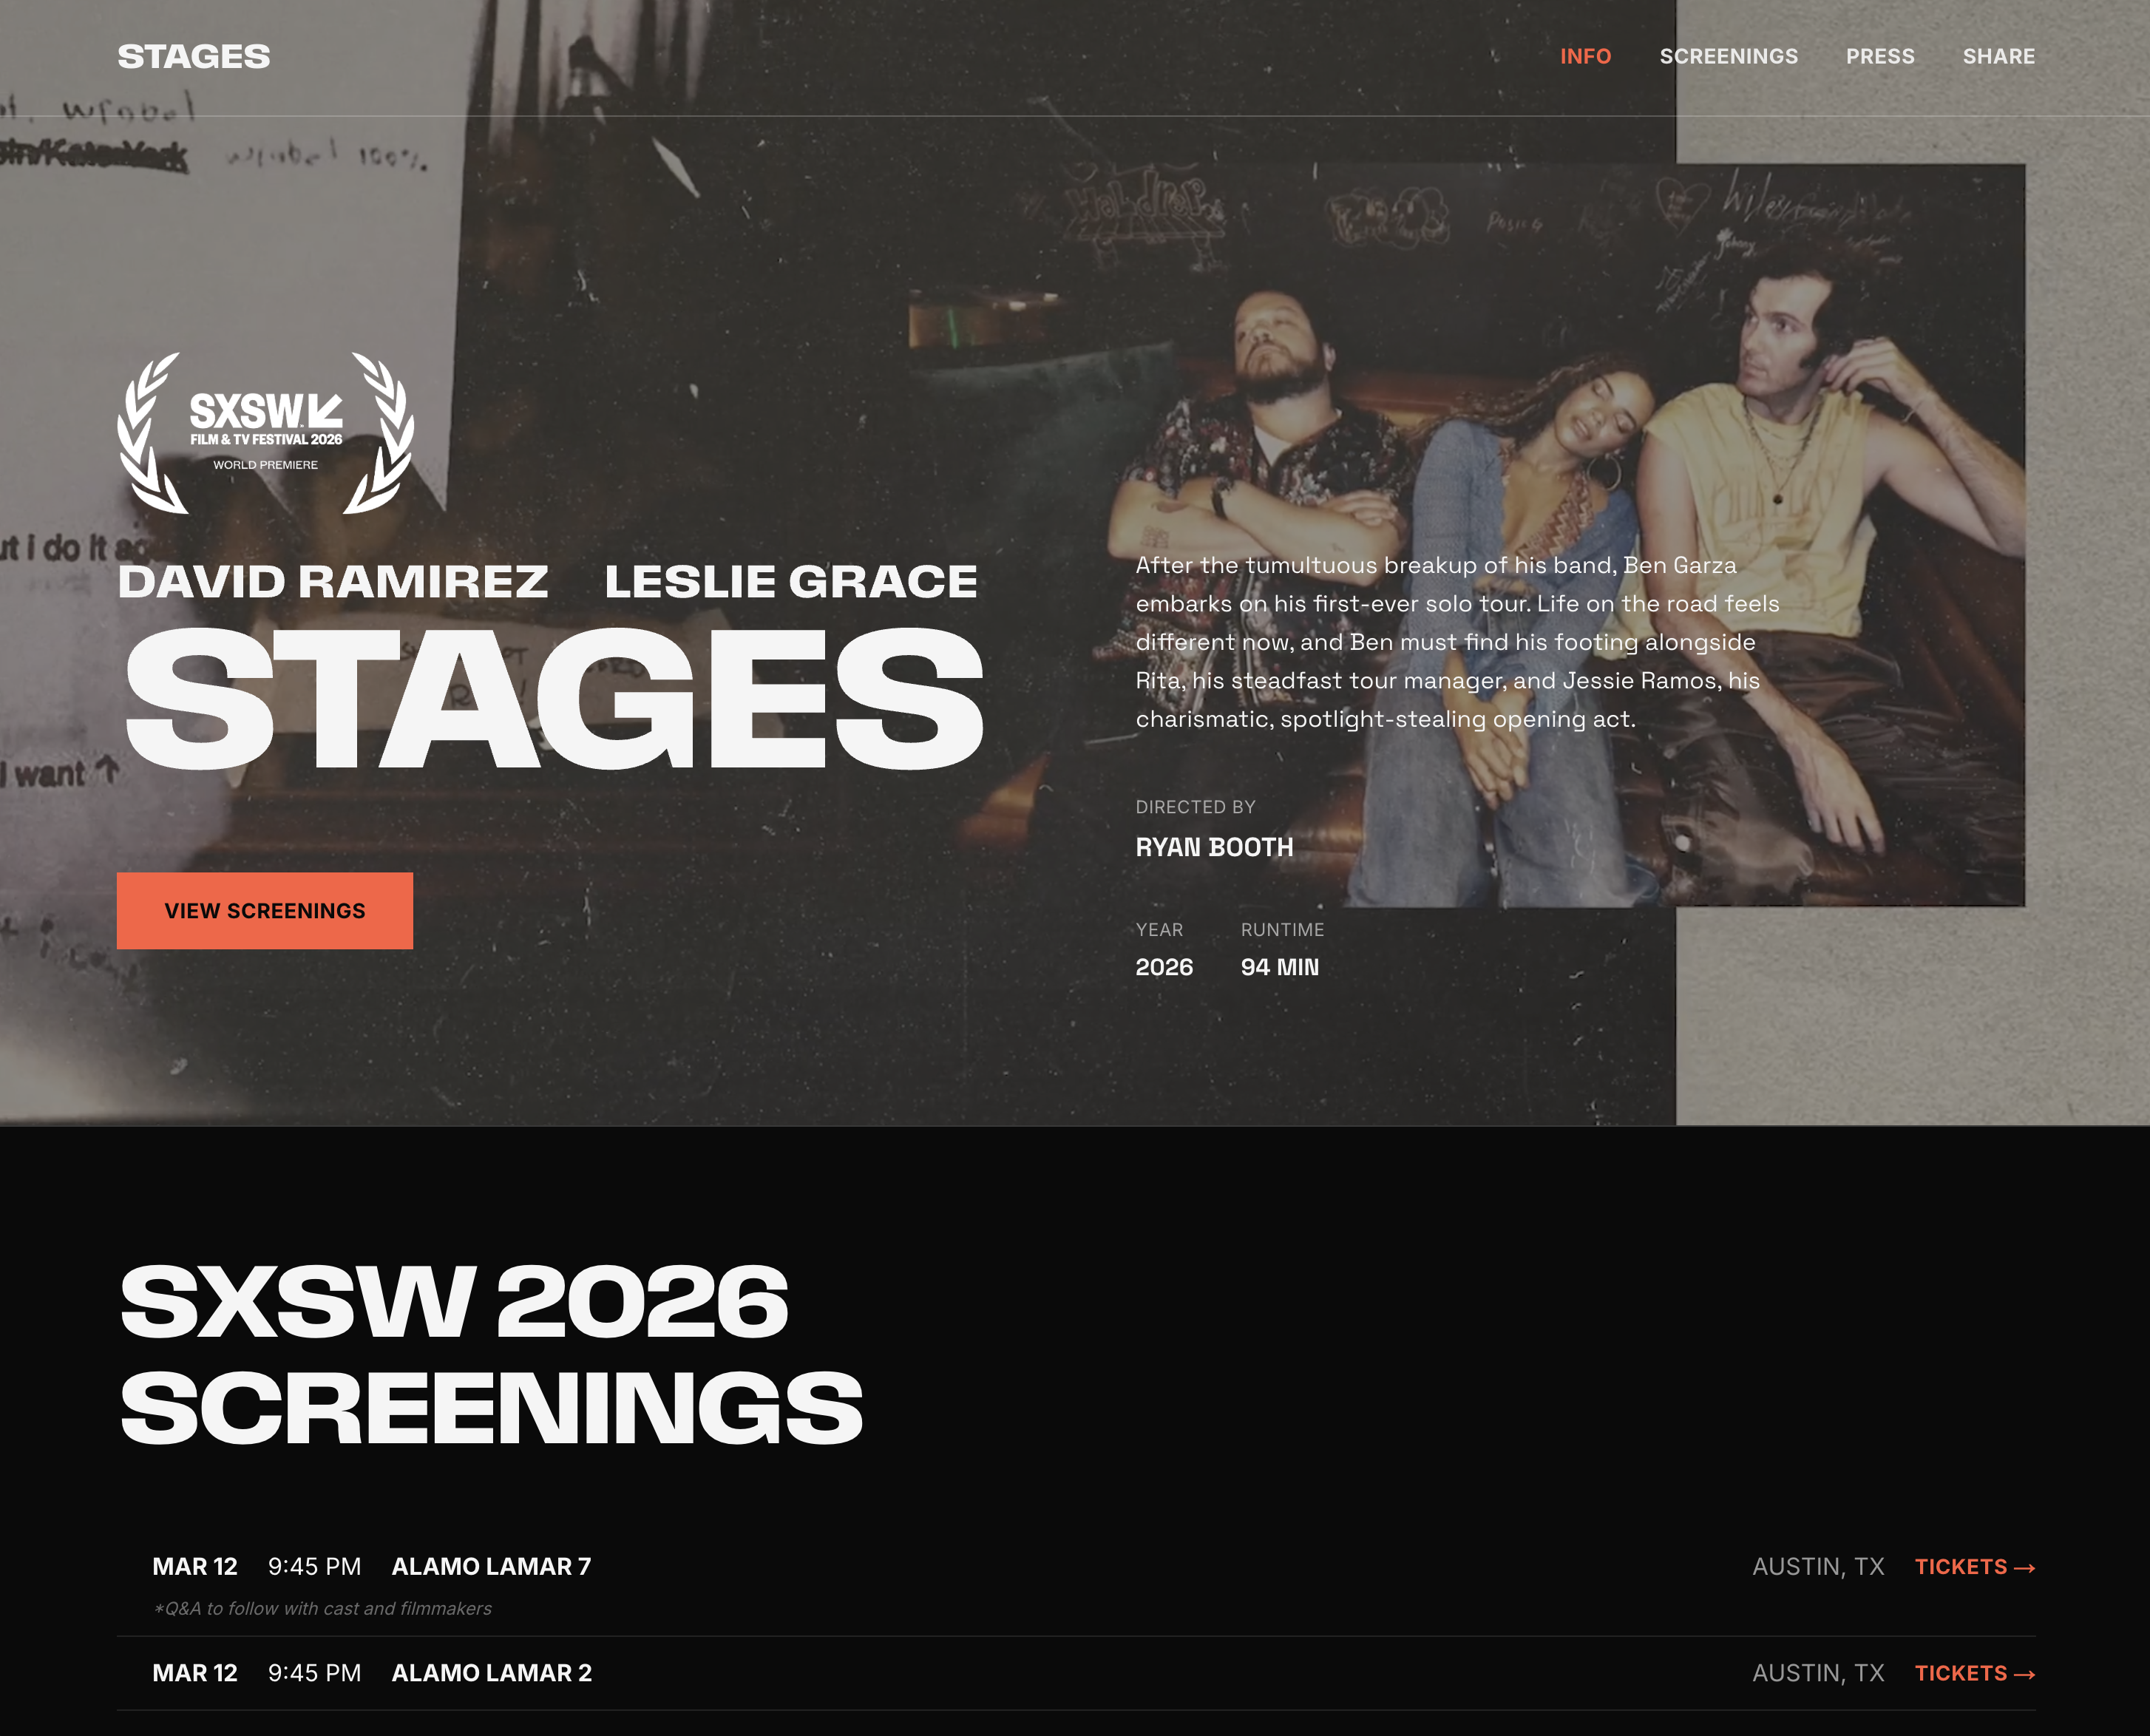This screenshot has width=2150, height=1736.
Task: Click the arrow beside Alamo Lamar 7 tickets
Action: 2024,1567
